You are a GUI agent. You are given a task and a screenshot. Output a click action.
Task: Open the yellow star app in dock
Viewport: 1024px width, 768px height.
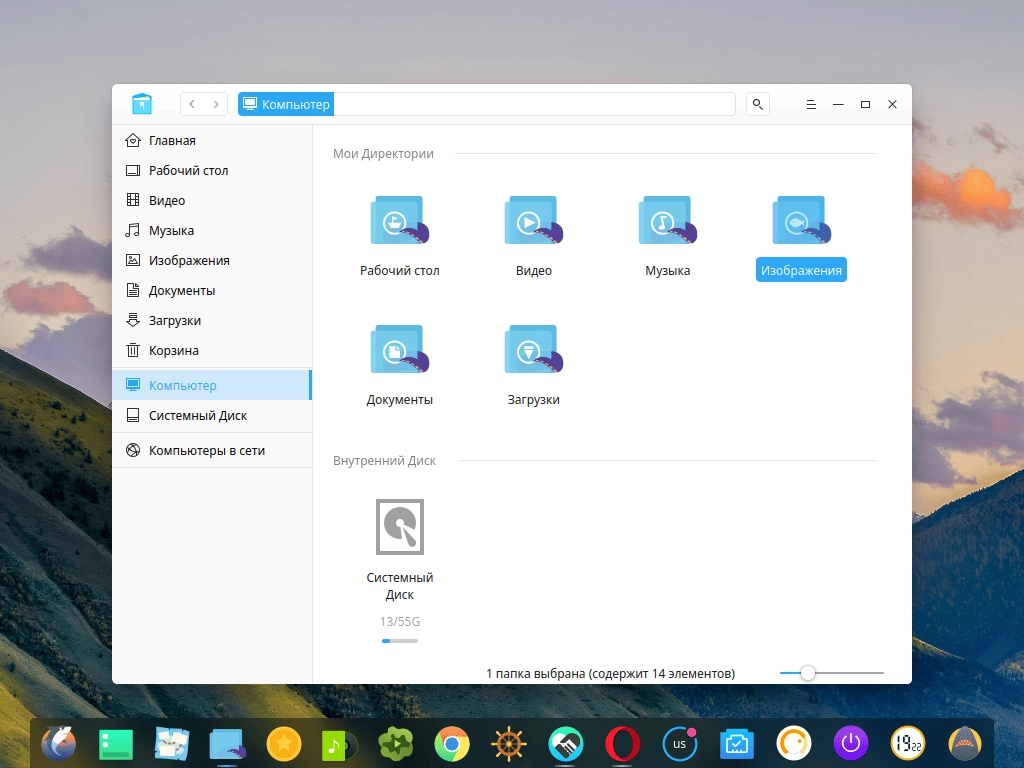point(284,744)
